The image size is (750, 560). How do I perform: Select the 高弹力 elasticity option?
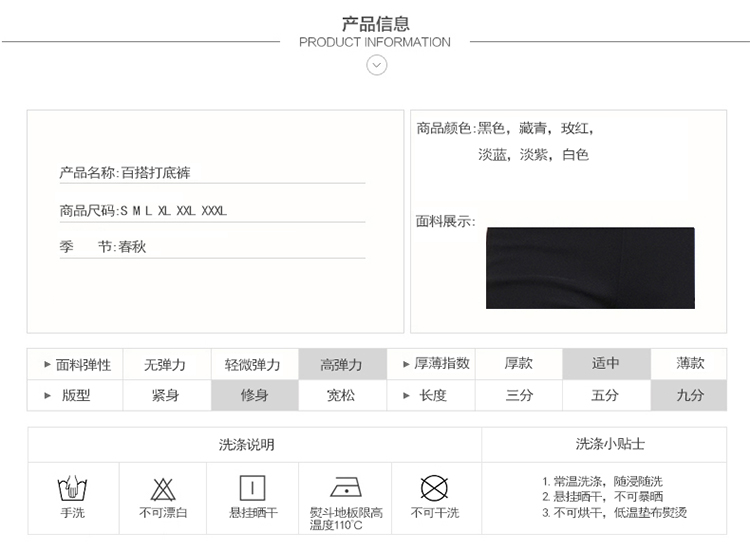[341, 364]
